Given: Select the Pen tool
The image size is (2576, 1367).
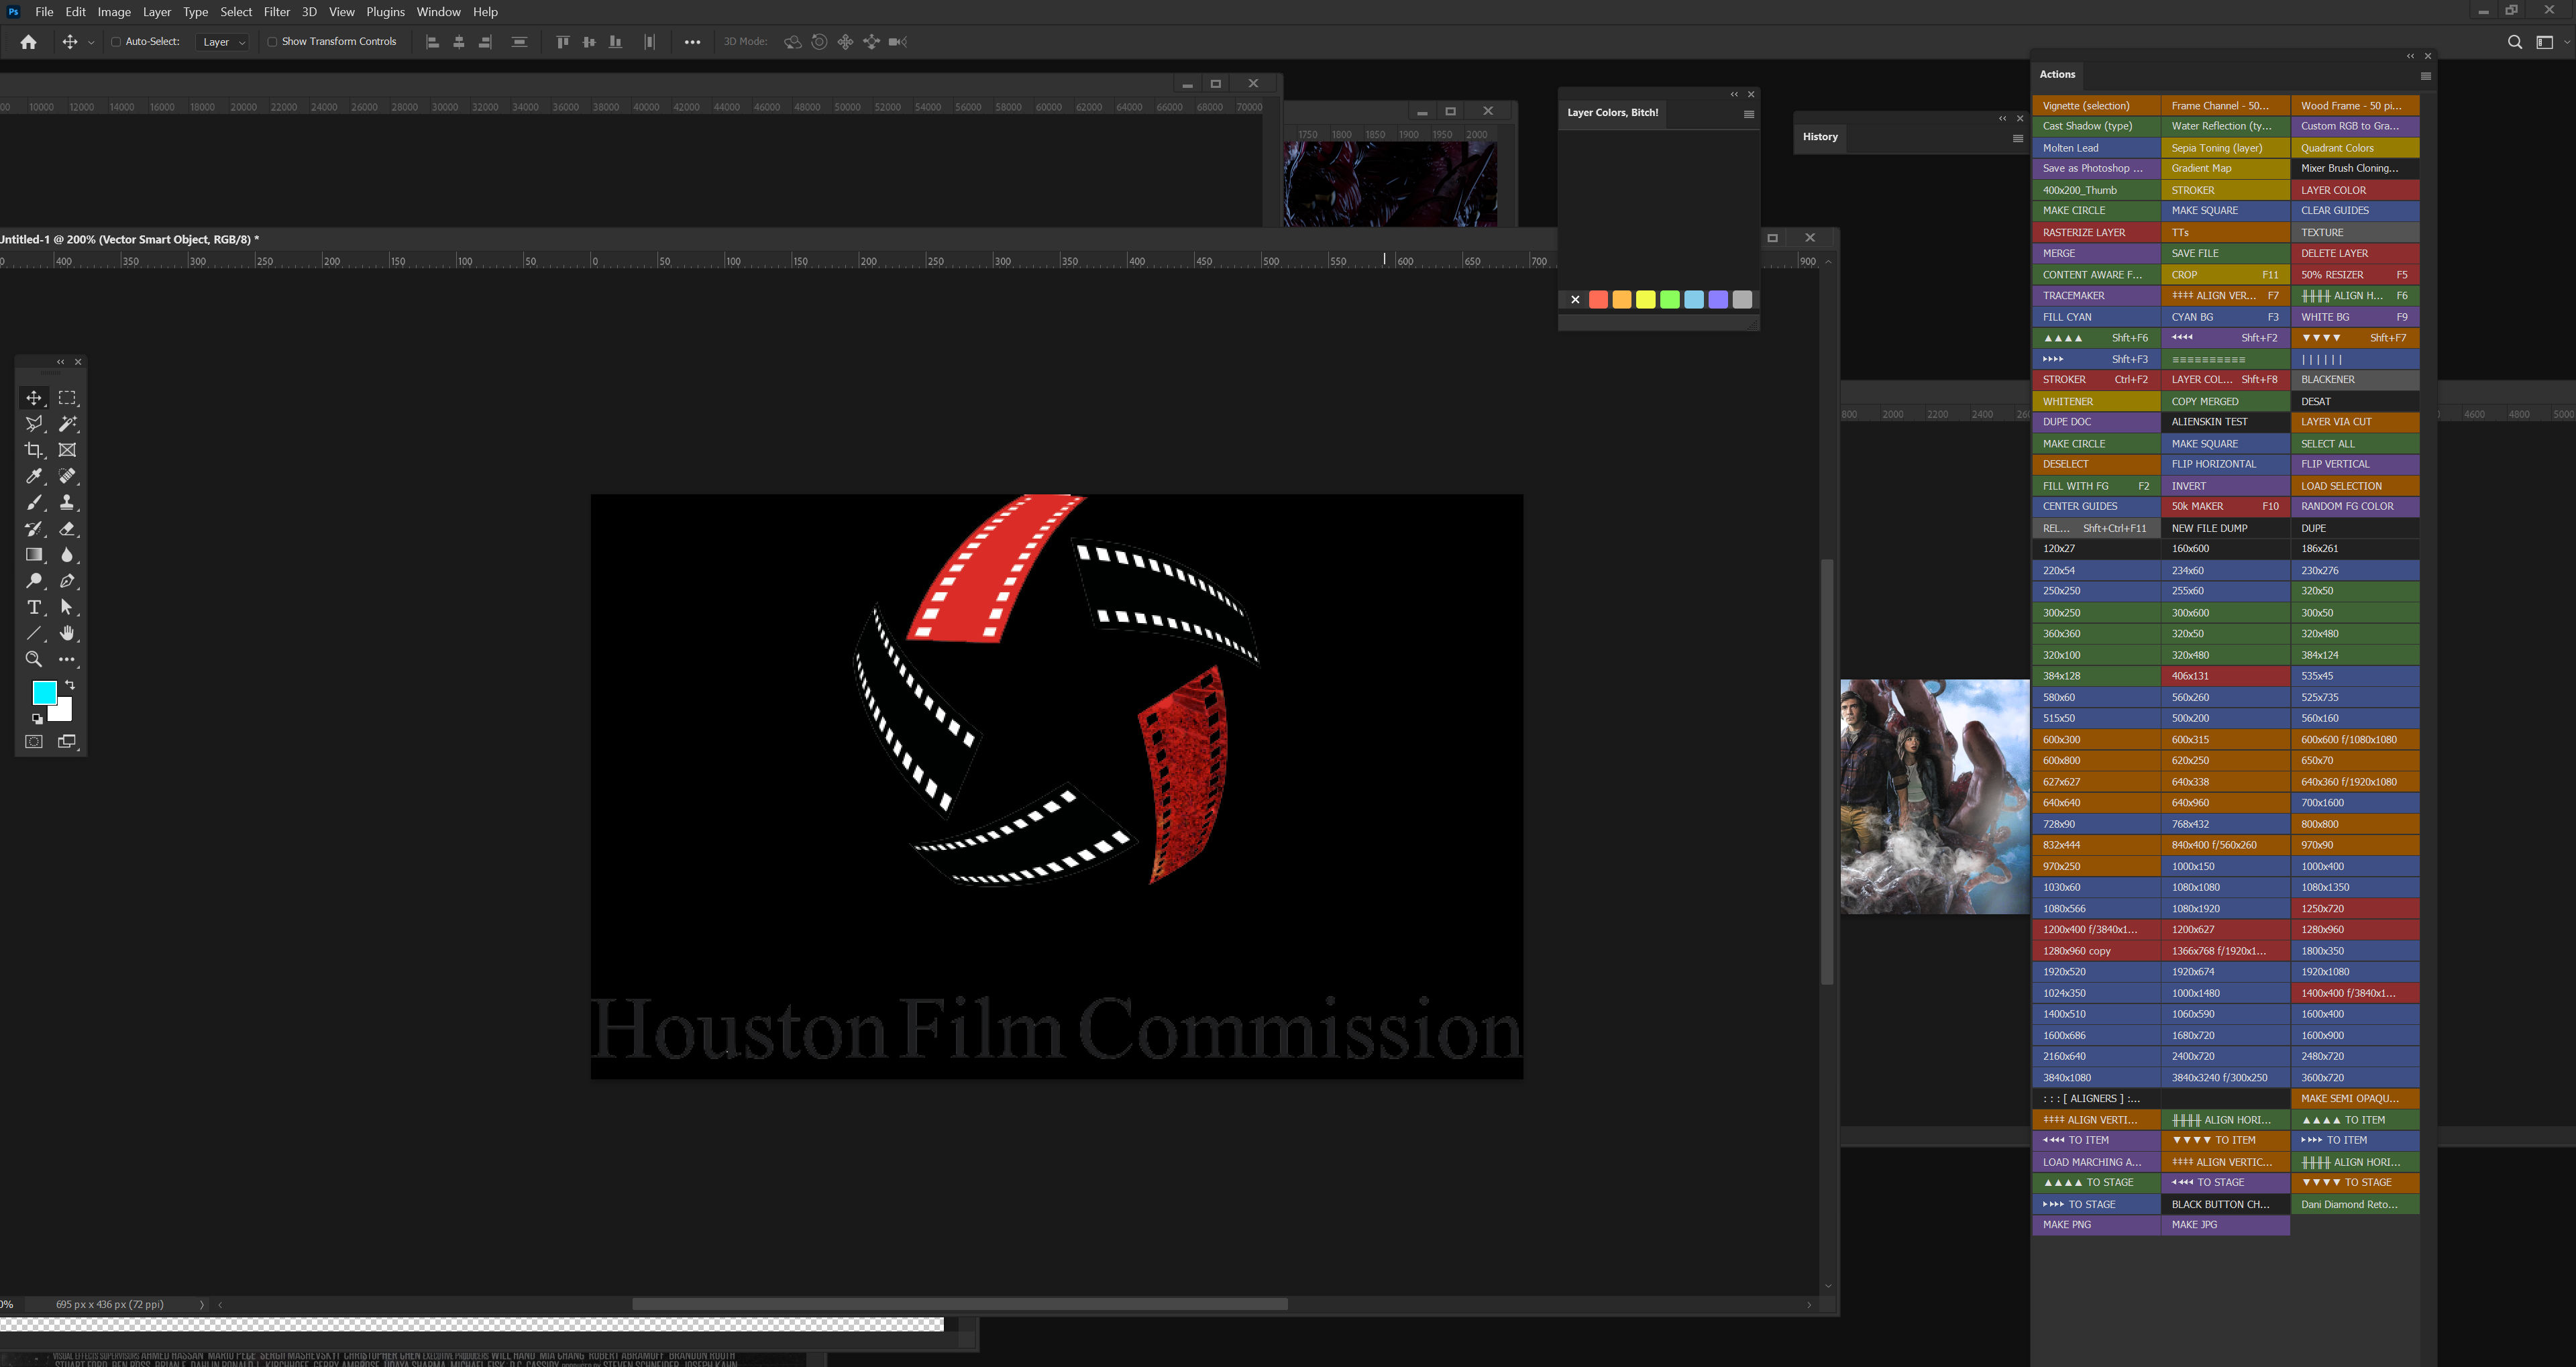Looking at the screenshot, I should (67, 581).
